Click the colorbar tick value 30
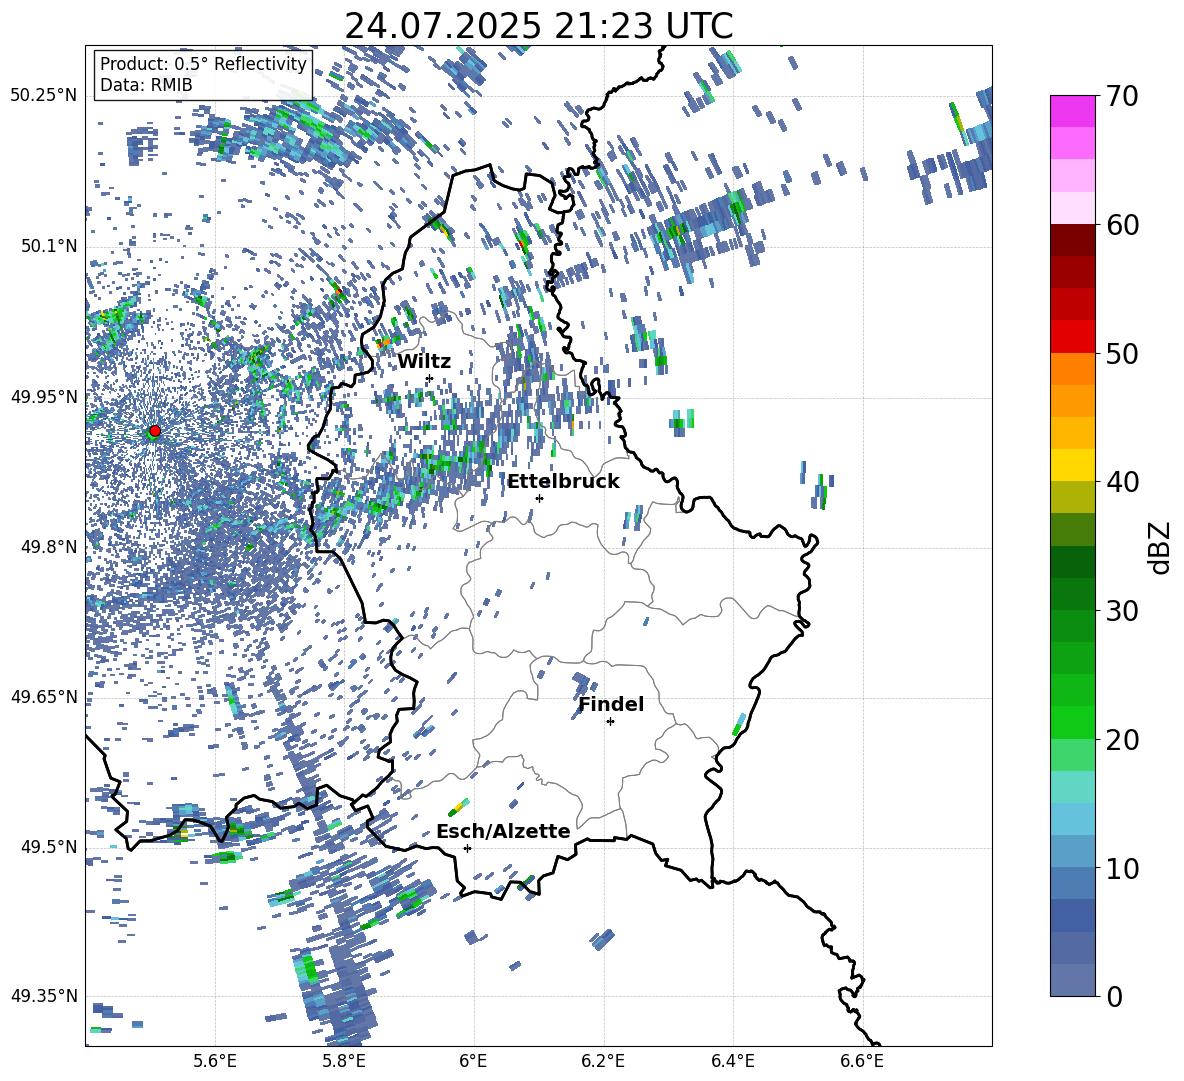Screen dimensions: 1184x1081 tap(1121, 611)
